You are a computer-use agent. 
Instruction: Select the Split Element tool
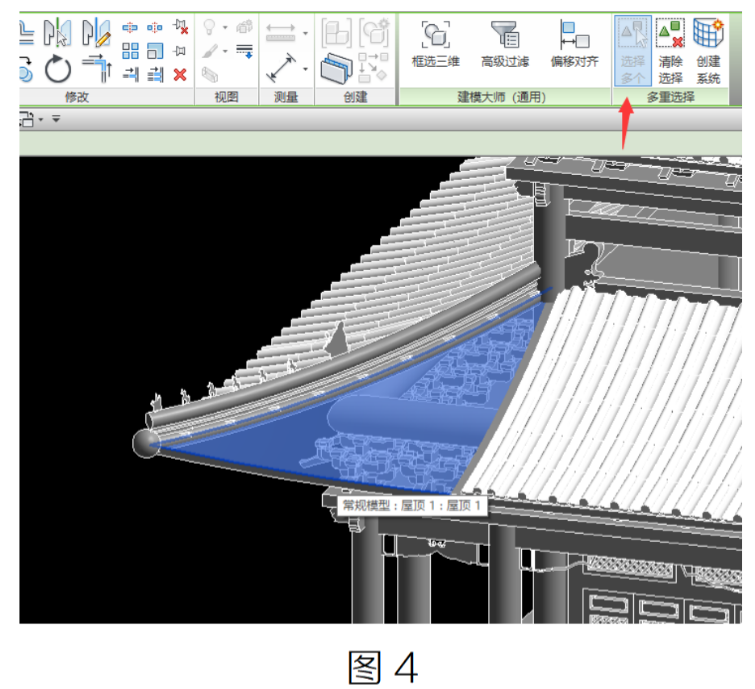tap(130, 27)
